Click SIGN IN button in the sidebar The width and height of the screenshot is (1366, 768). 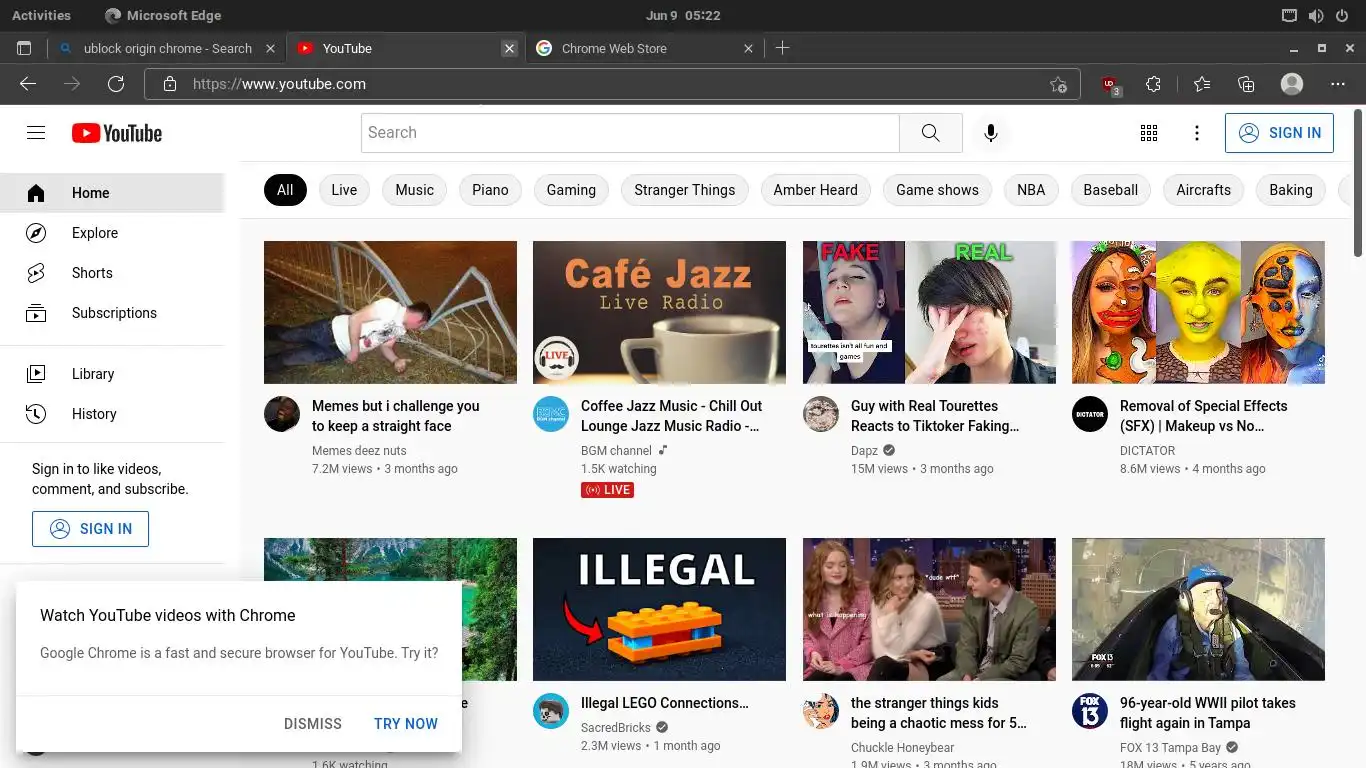(90, 529)
